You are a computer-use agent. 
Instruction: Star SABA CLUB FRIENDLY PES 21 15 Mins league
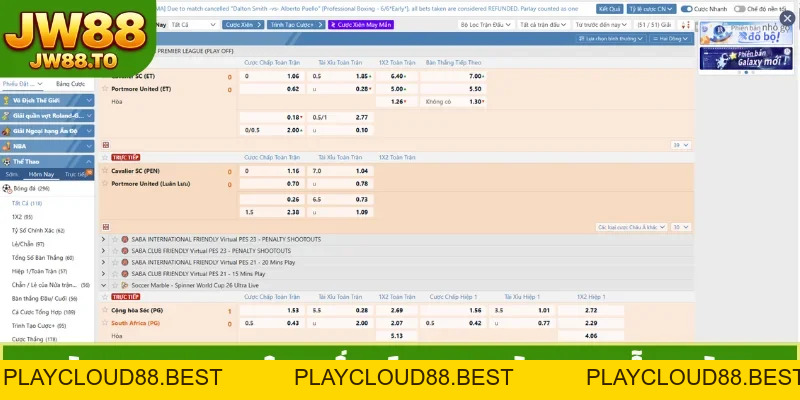pos(115,274)
